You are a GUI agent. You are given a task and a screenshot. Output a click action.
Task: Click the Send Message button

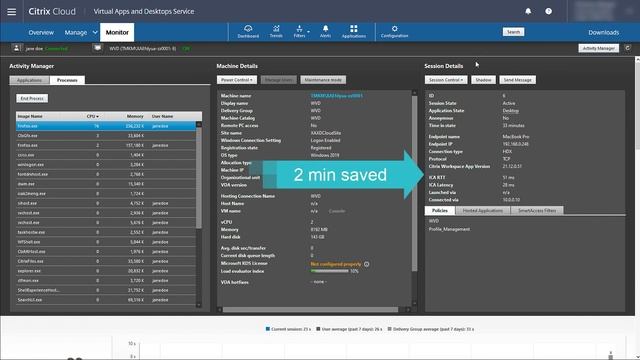pos(518,80)
